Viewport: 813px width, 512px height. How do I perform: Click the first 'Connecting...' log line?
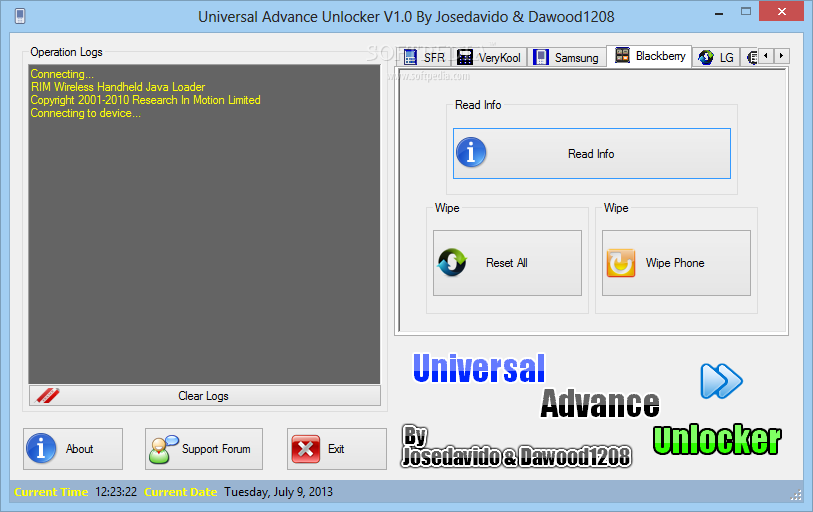coord(62,74)
